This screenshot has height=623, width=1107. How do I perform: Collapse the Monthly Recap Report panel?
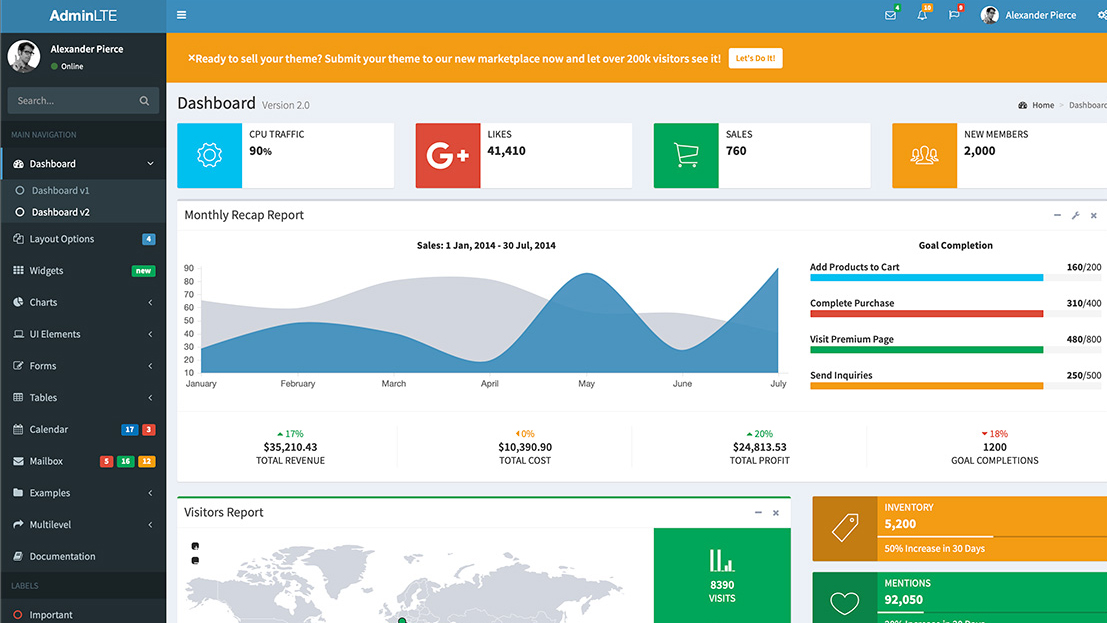pyautogui.click(x=1057, y=215)
